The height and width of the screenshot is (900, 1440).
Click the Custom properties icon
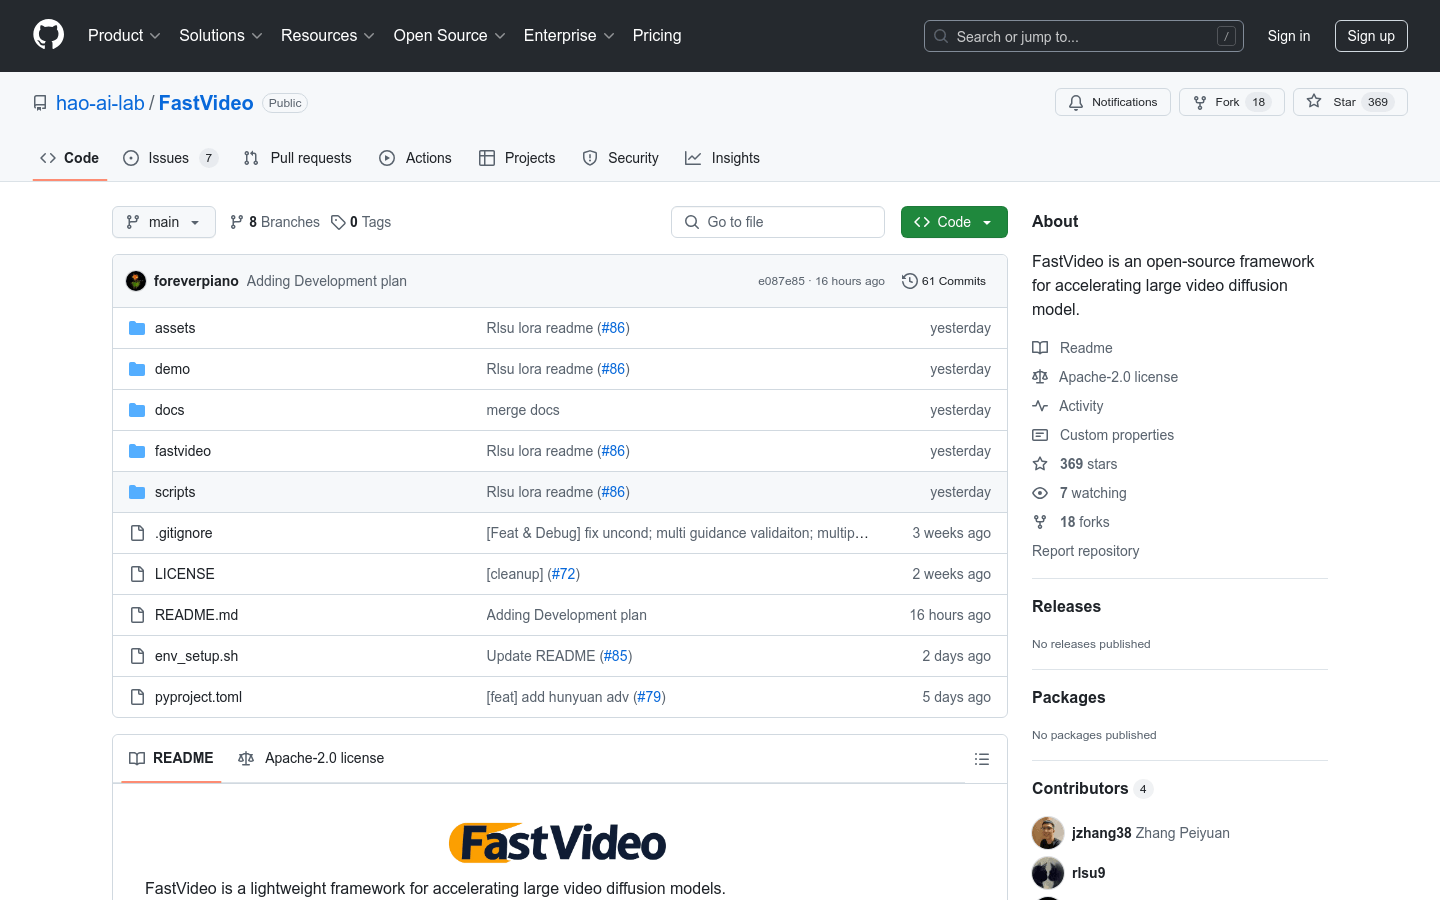[x=1040, y=435]
